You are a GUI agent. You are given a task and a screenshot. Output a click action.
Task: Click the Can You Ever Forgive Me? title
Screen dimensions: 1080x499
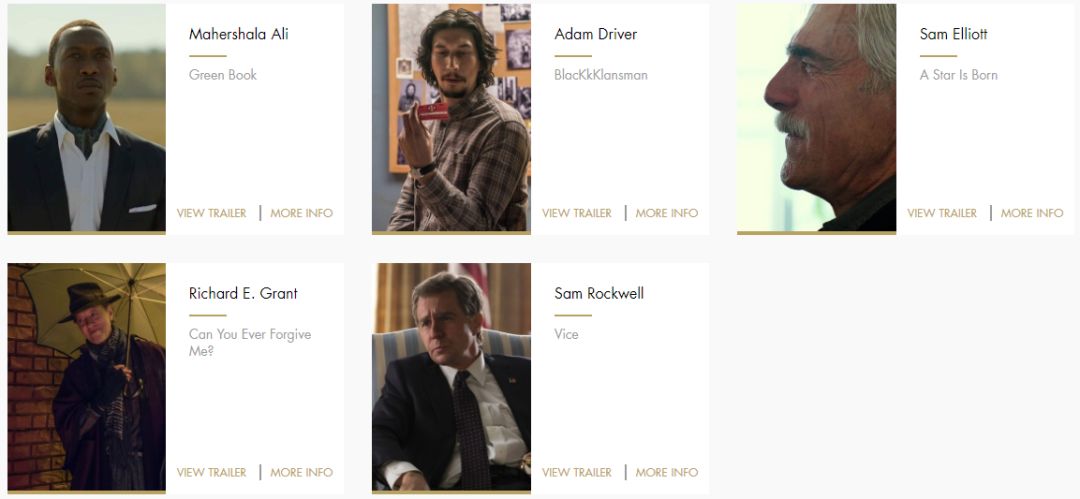tap(250, 342)
